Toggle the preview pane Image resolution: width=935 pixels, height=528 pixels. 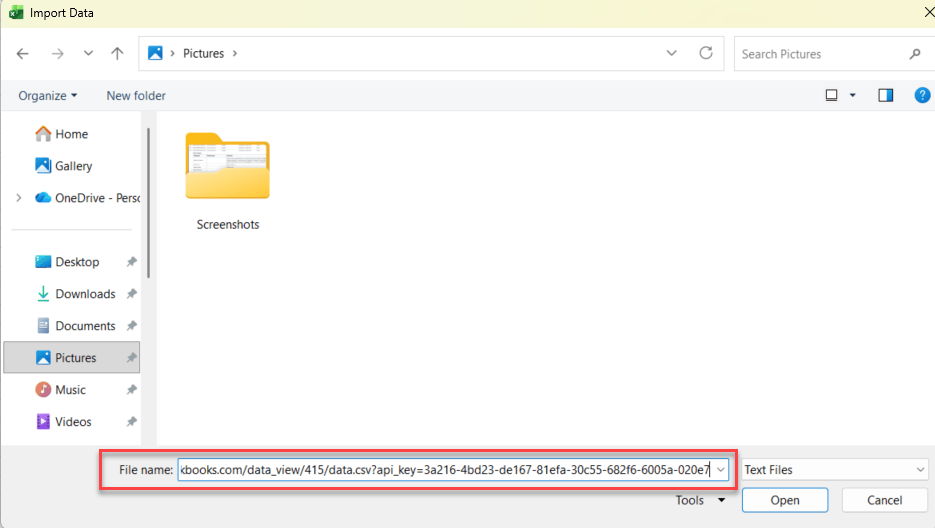(x=886, y=95)
